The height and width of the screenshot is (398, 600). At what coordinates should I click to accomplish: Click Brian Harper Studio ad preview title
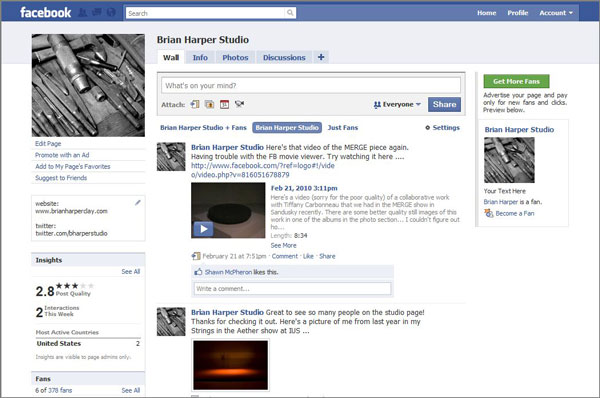coord(519,130)
